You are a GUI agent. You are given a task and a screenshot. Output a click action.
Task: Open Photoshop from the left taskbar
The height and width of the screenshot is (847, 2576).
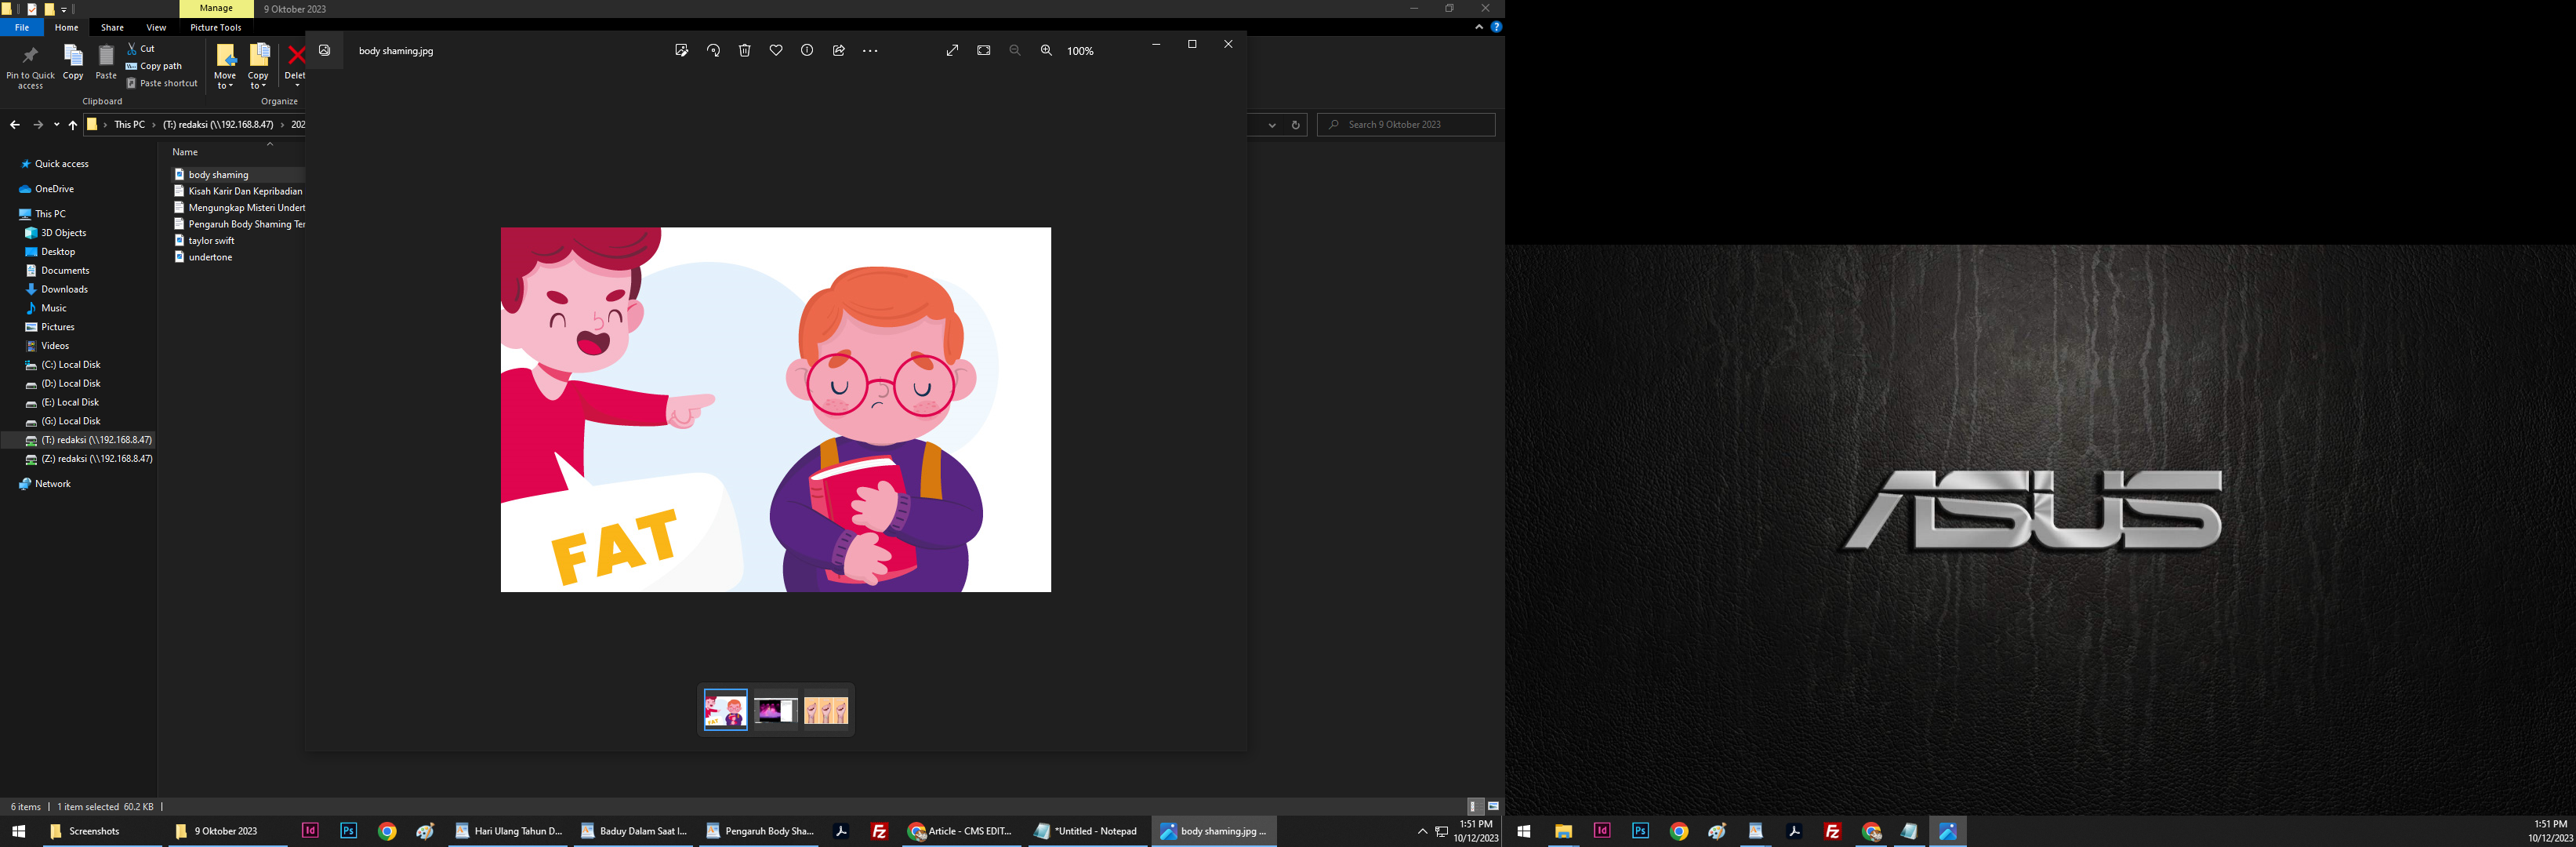point(348,831)
